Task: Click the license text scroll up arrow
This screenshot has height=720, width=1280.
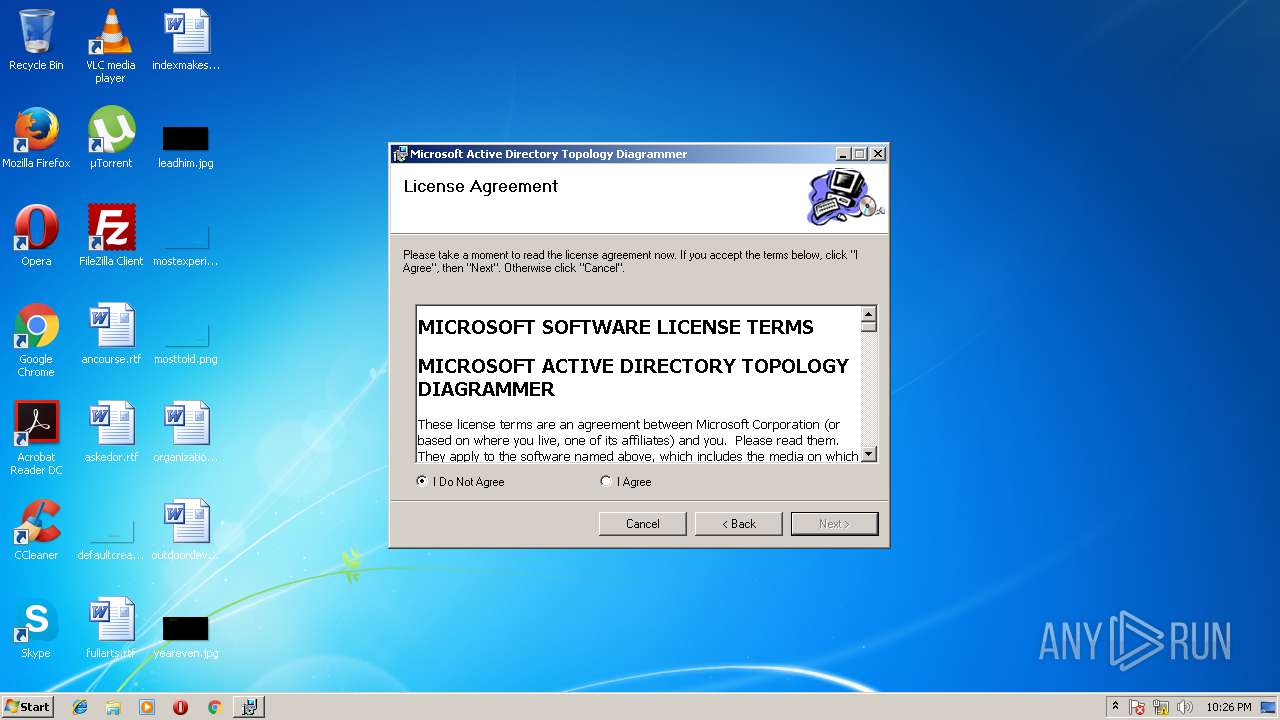Action: click(x=869, y=314)
